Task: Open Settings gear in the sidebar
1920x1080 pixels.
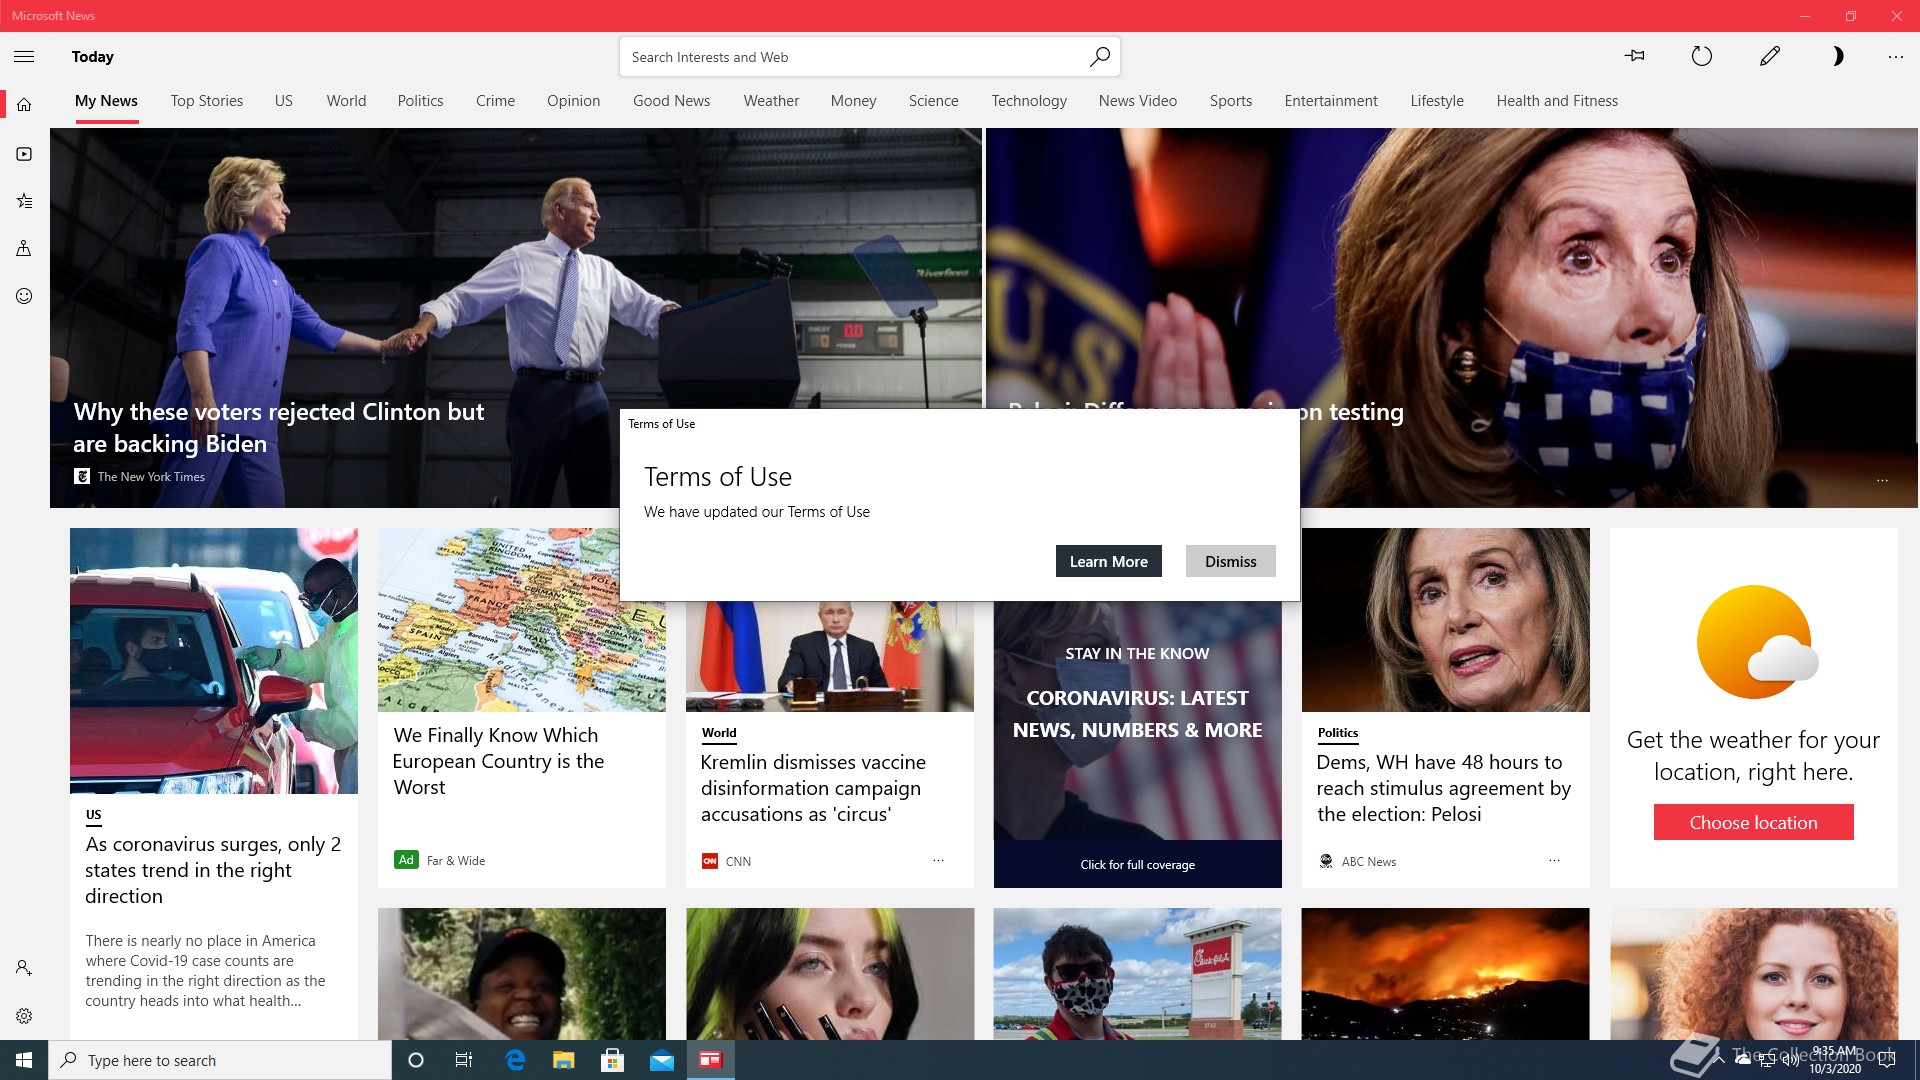Action: point(24,1016)
